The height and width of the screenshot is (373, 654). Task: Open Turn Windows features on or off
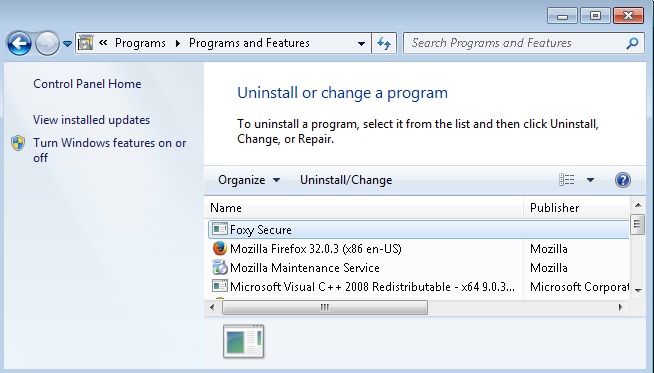click(109, 150)
